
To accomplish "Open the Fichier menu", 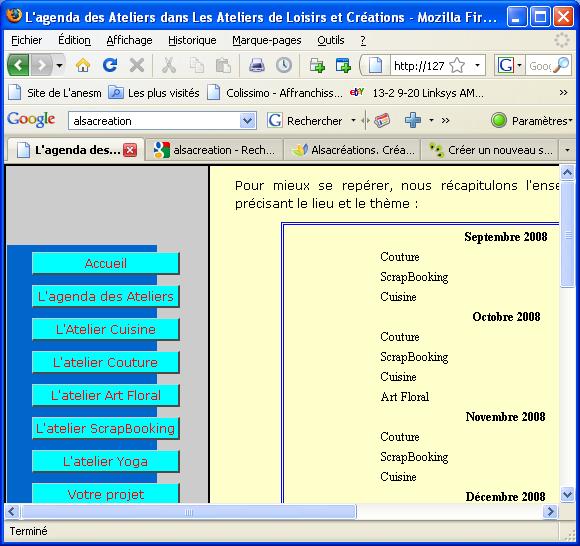I will tap(26, 40).
